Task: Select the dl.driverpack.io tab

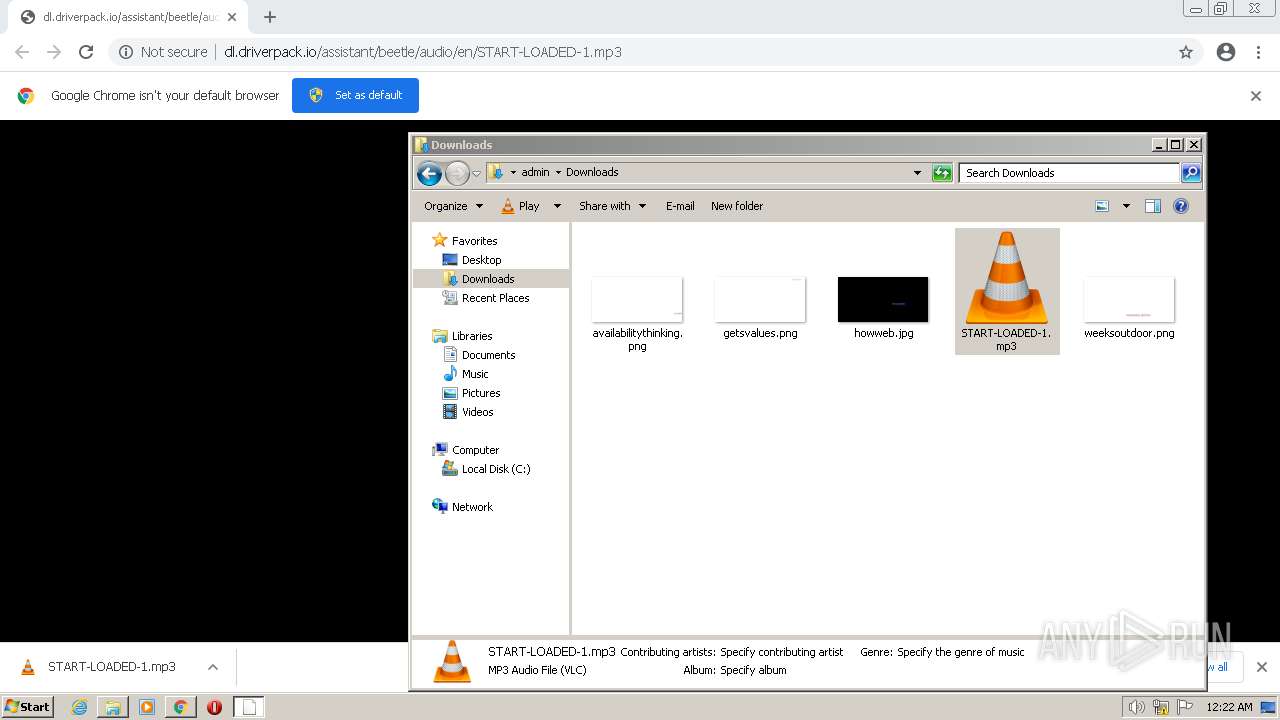Action: (128, 17)
